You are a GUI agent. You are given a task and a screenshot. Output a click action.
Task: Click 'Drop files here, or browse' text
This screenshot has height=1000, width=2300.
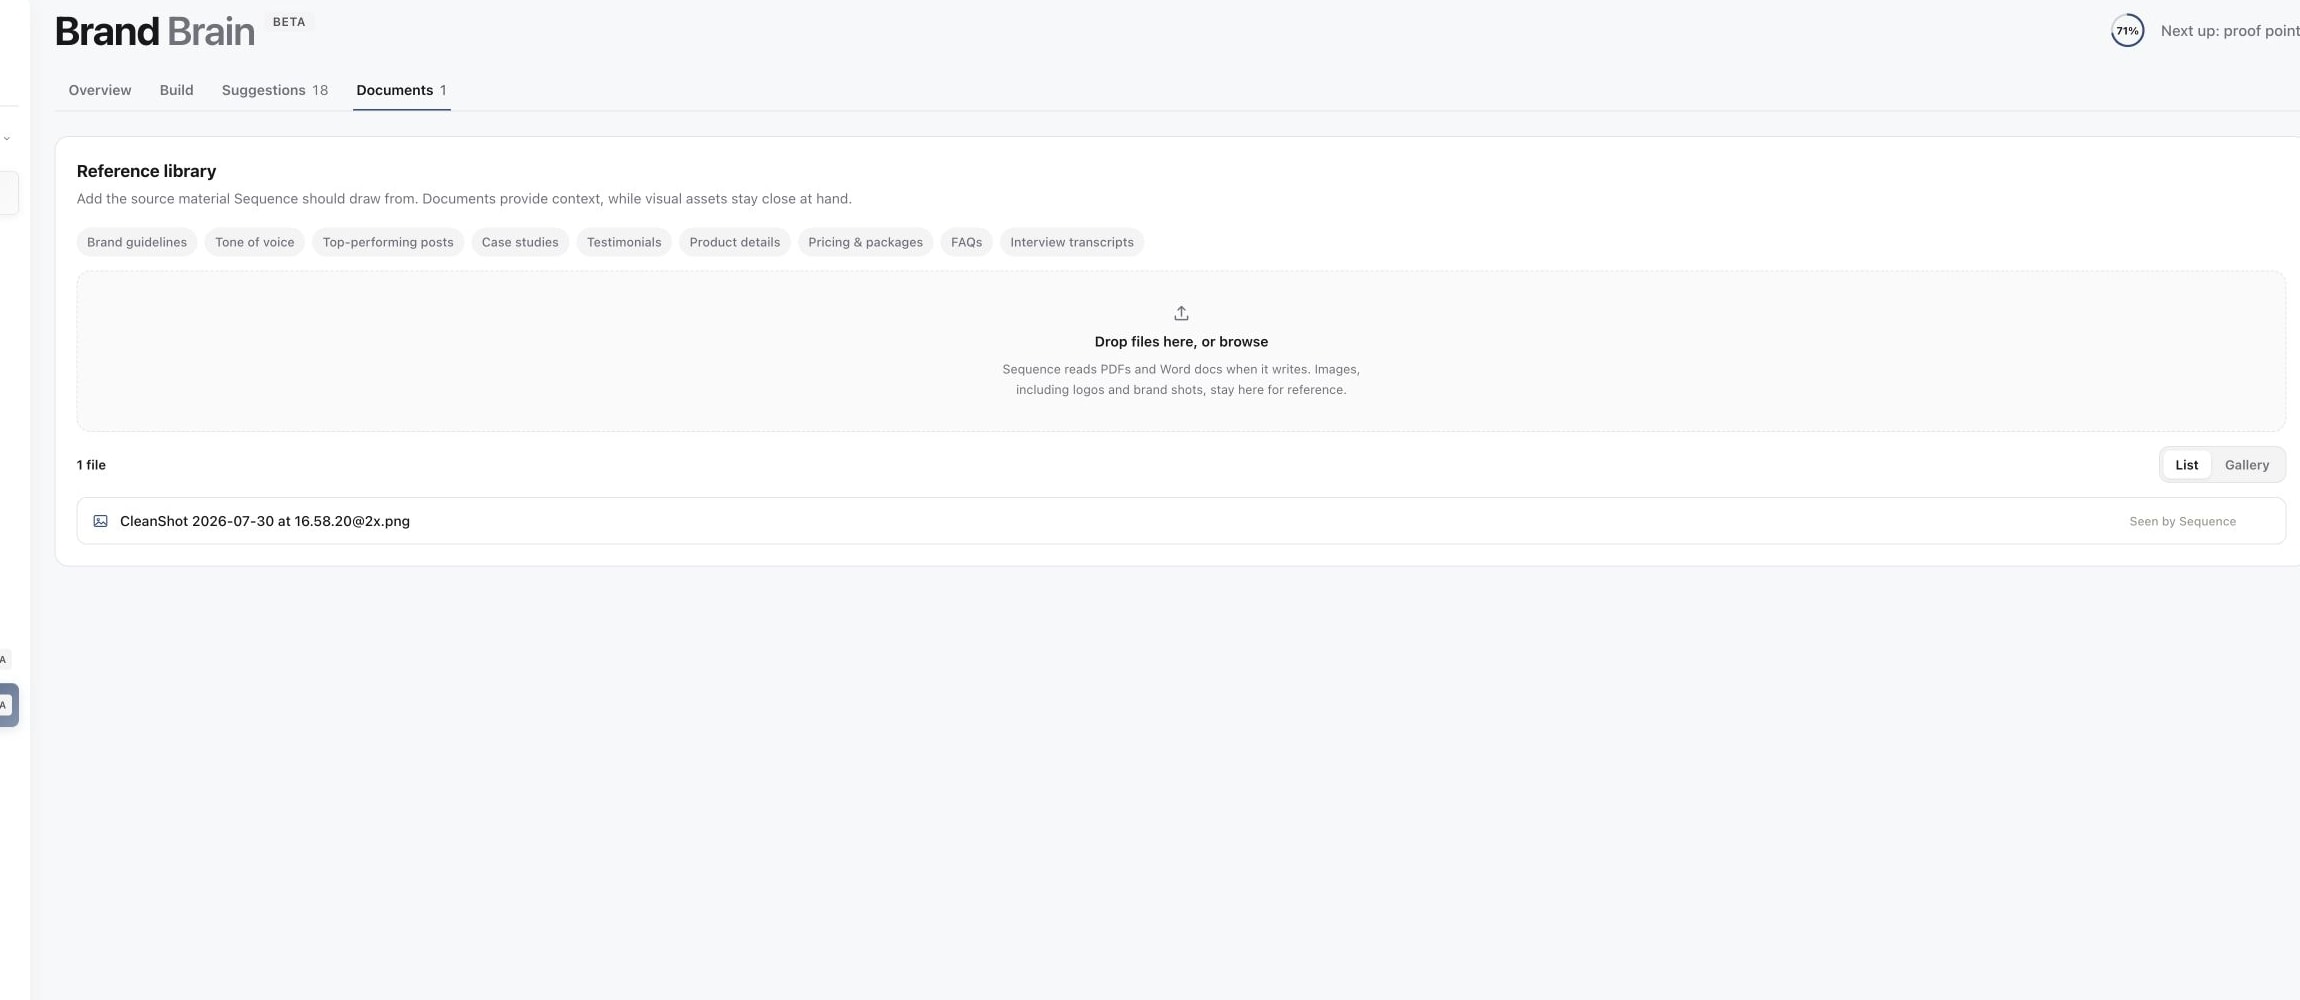(x=1181, y=342)
